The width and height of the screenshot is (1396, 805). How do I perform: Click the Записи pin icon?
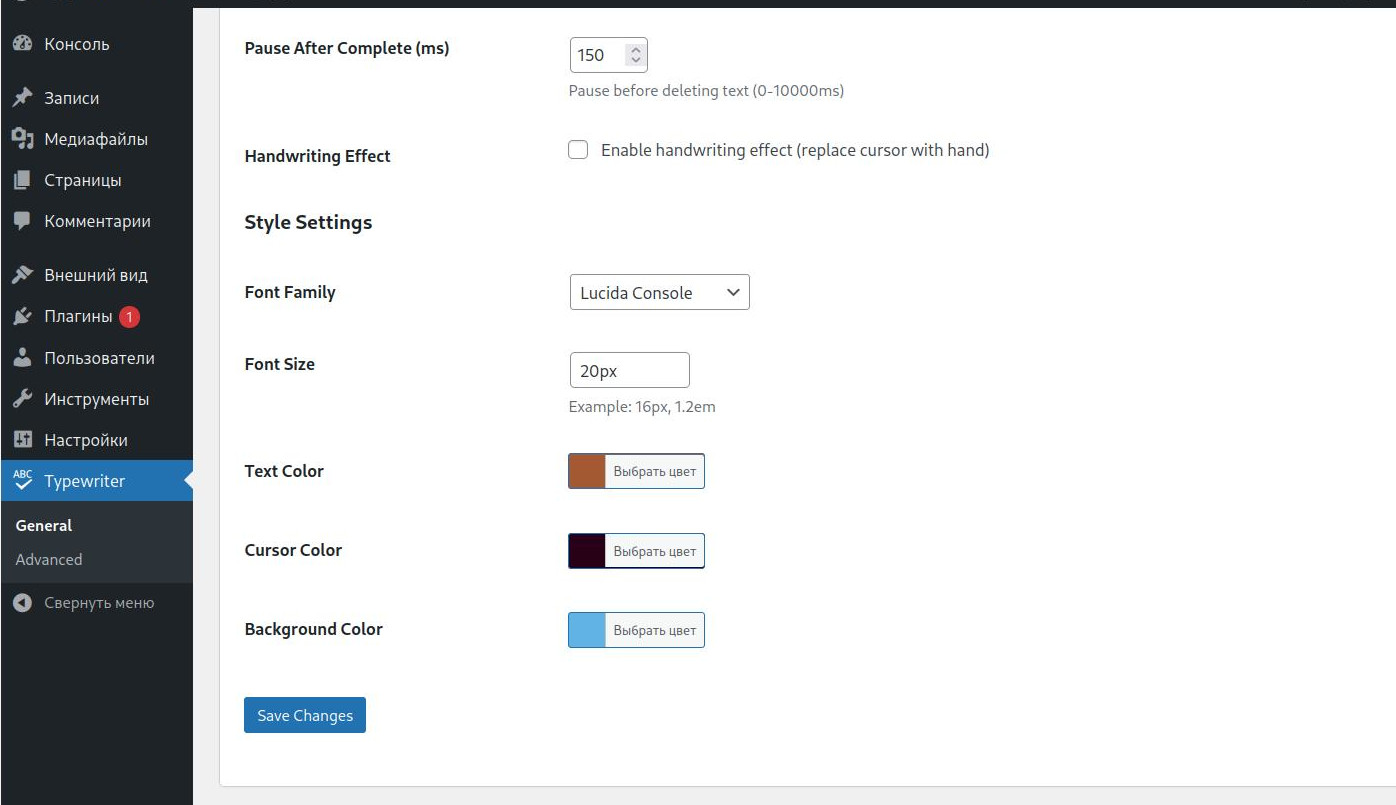click(x=23, y=98)
